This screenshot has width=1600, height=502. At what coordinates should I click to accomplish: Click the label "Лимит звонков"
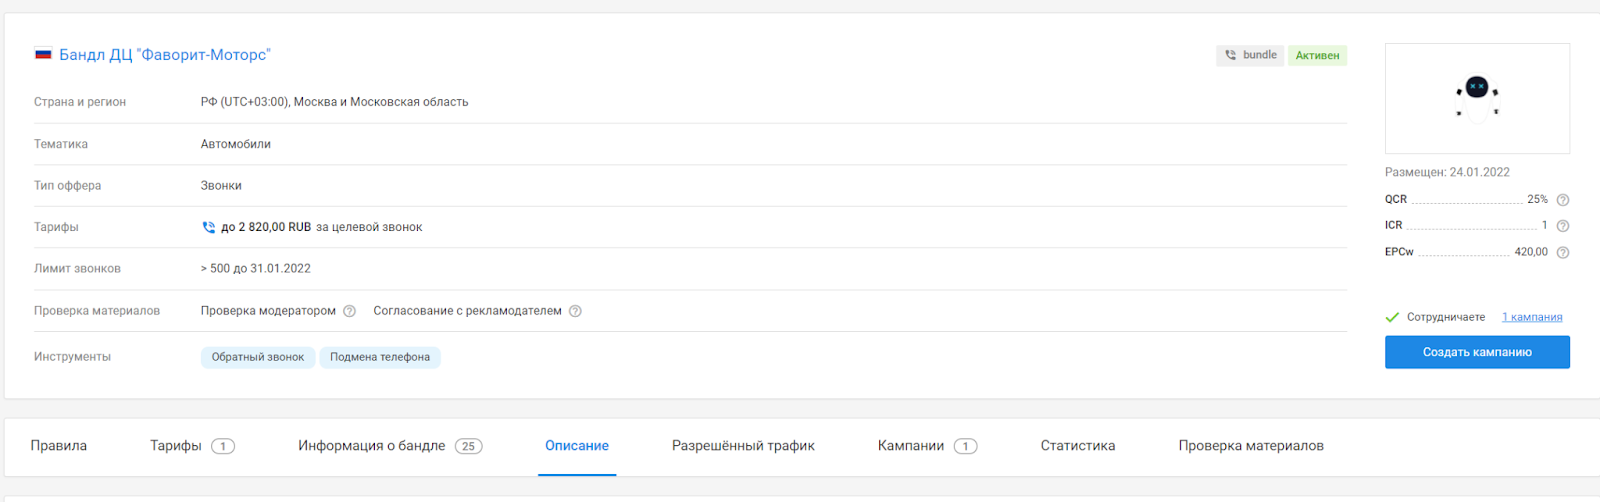coord(77,269)
